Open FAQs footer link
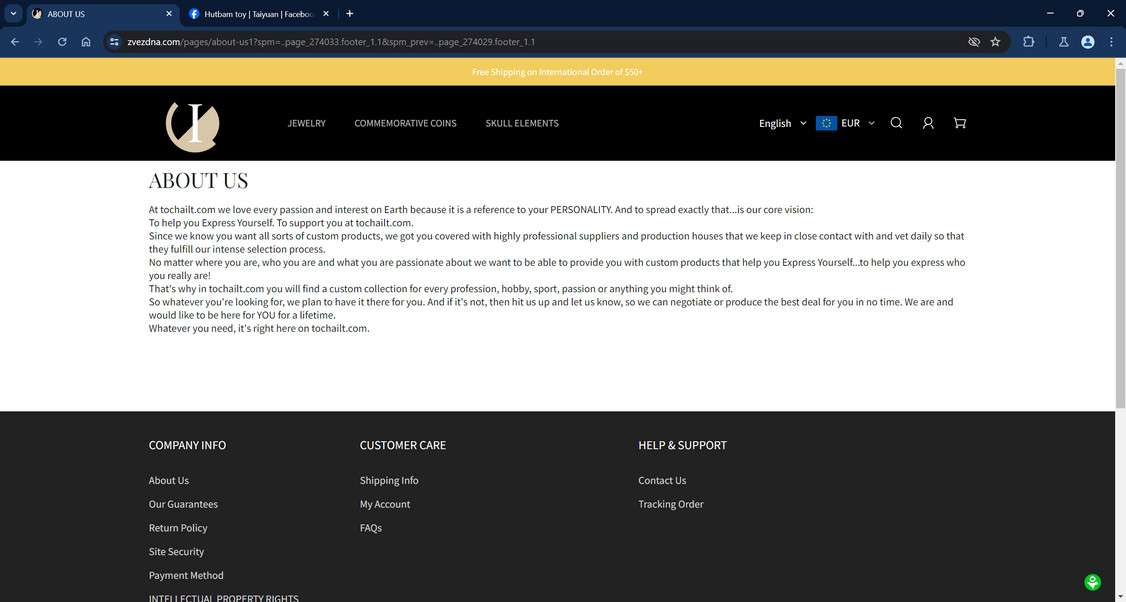The height and width of the screenshot is (602, 1126). pyautogui.click(x=371, y=527)
